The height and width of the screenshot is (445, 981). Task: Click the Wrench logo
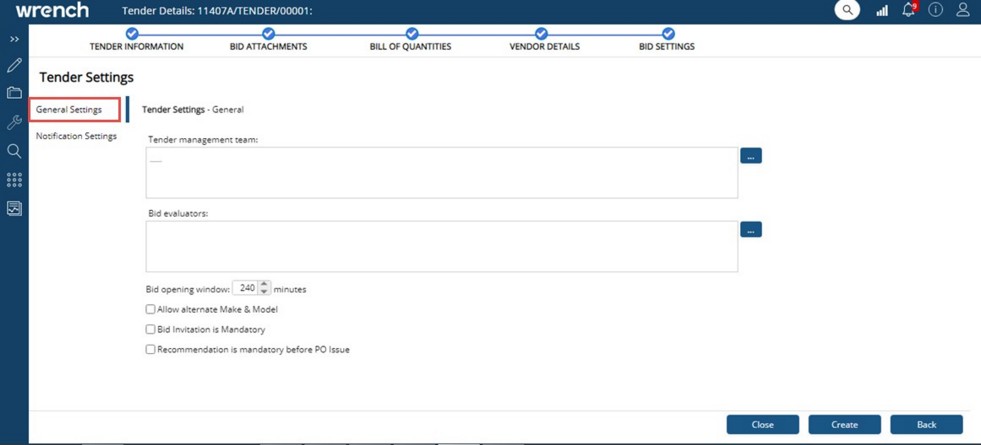coord(52,11)
